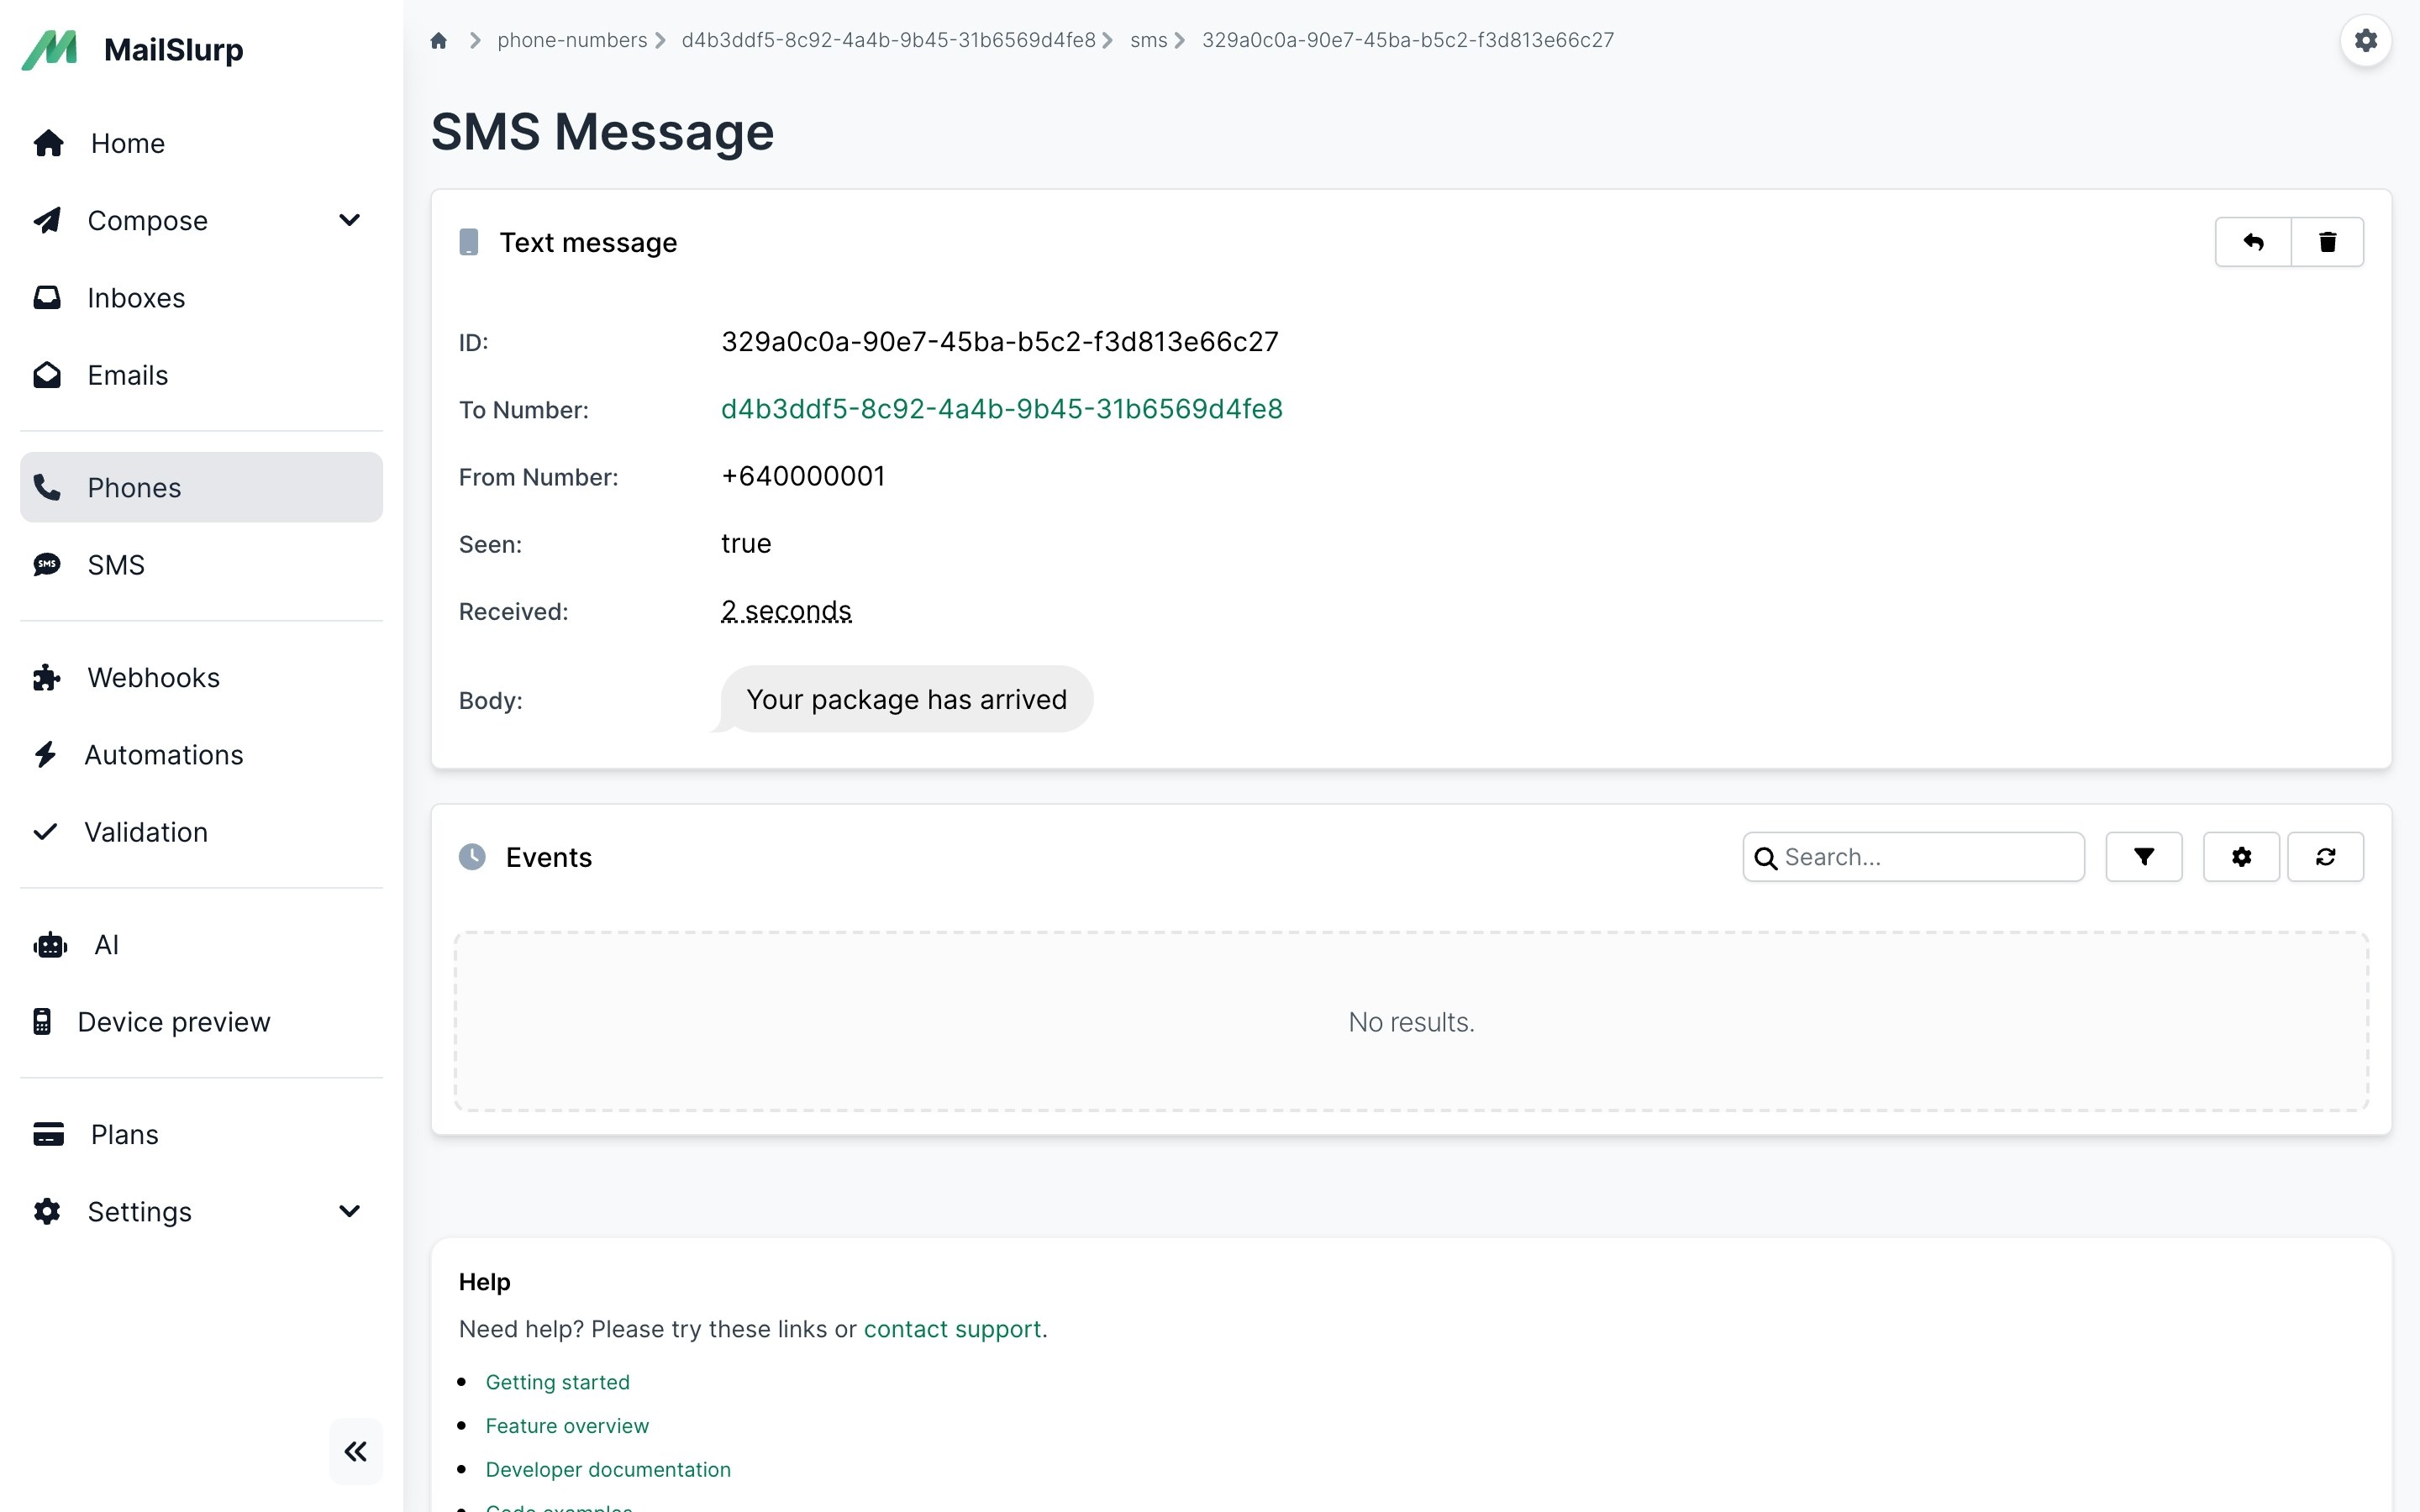Viewport: 2420px width, 1512px height.
Task: Open the To Number phone link
Action: [x=1001, y=409]
